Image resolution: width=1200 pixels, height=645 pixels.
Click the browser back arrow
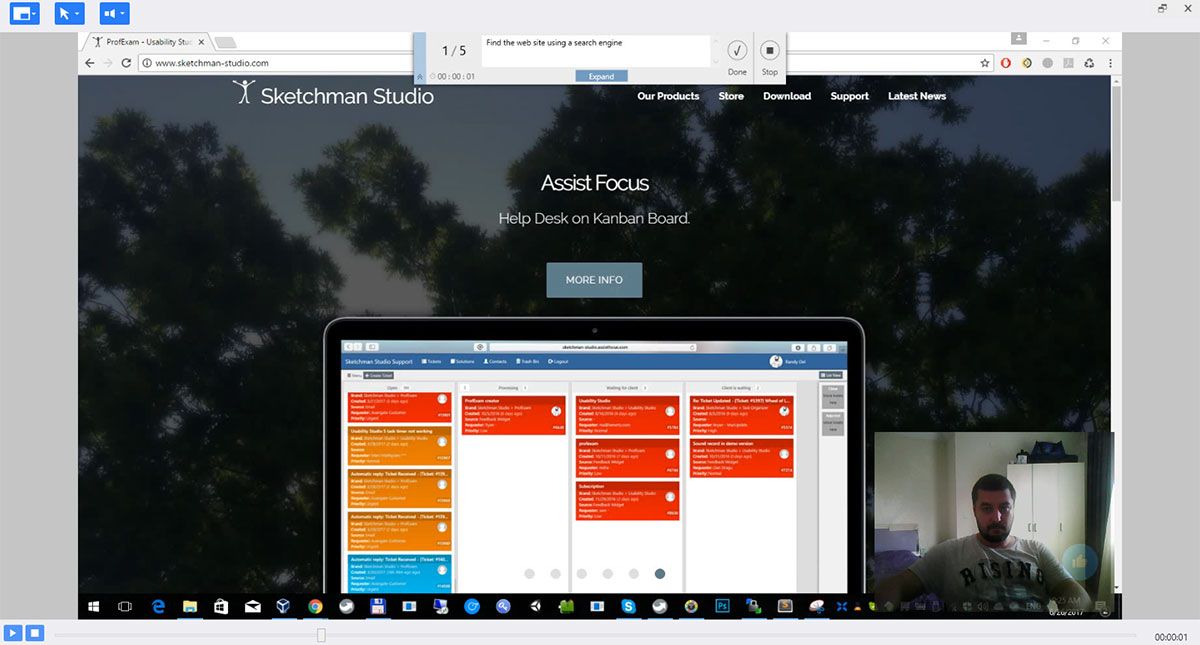(90, 62)
